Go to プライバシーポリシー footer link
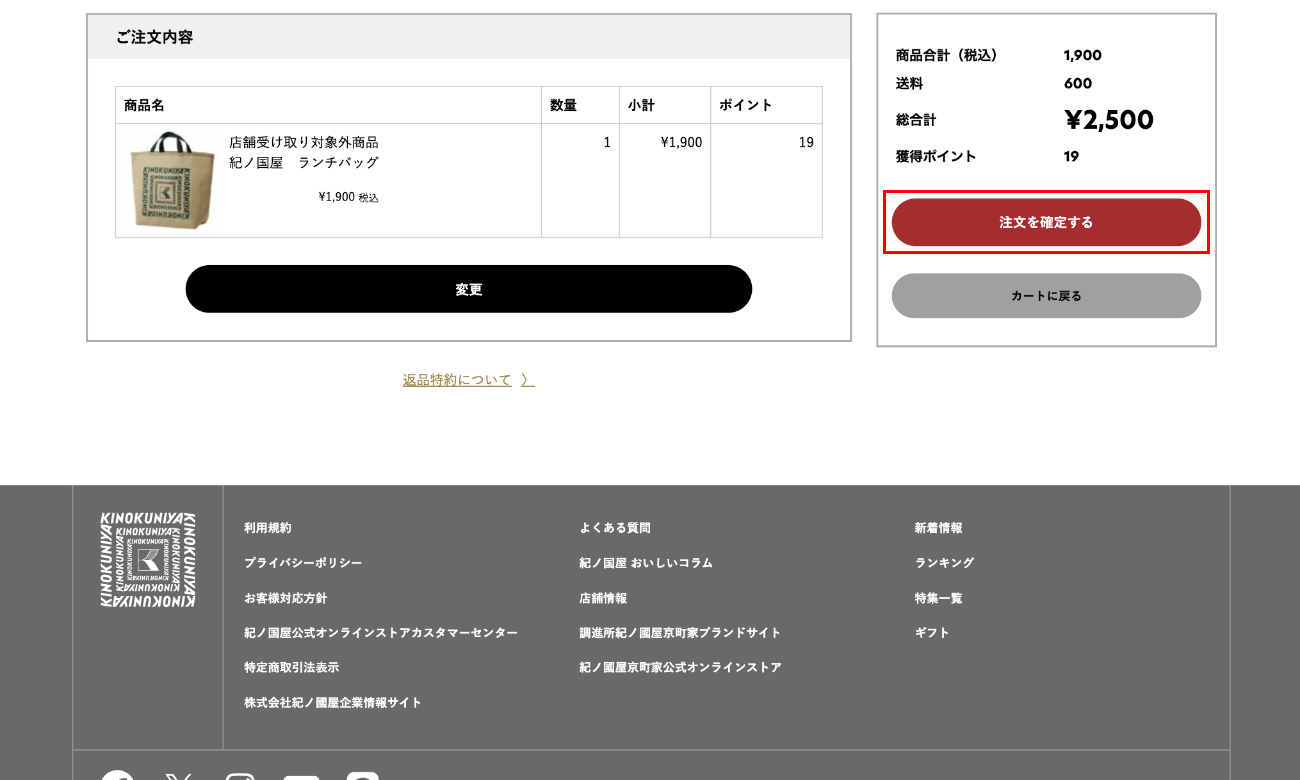Viewport: 1300px width, 780px height. tap(303, 563)
